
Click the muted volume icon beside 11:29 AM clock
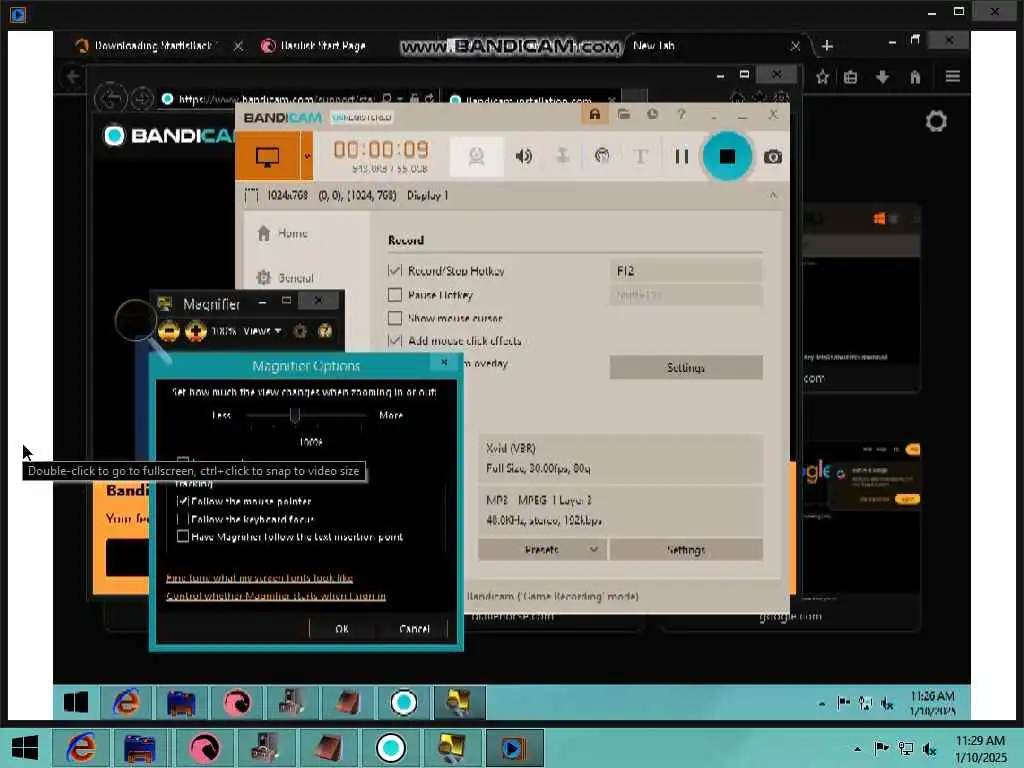tap(929, 749)
